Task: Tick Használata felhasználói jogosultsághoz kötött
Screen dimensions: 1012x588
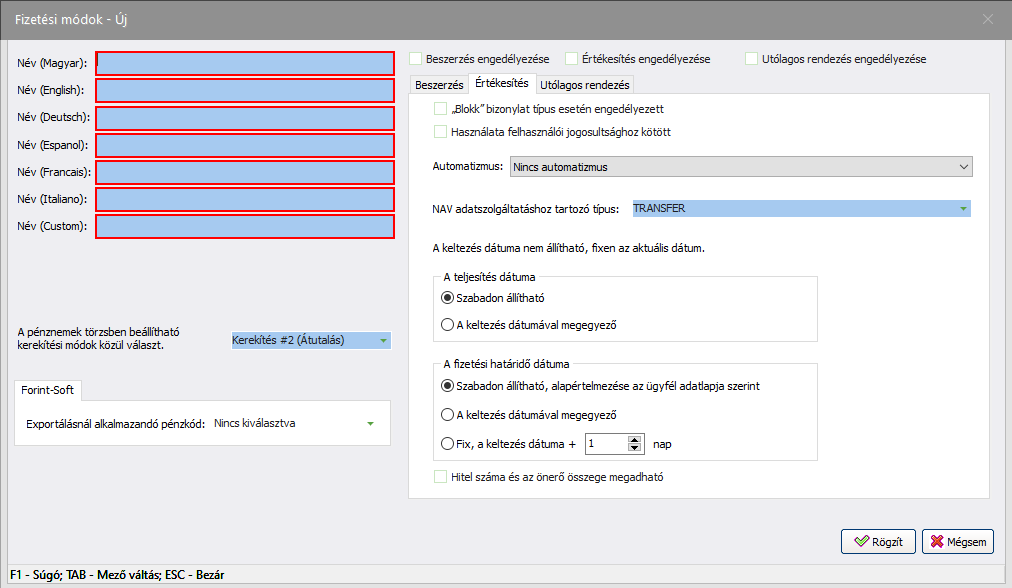Action: (441, 131)
